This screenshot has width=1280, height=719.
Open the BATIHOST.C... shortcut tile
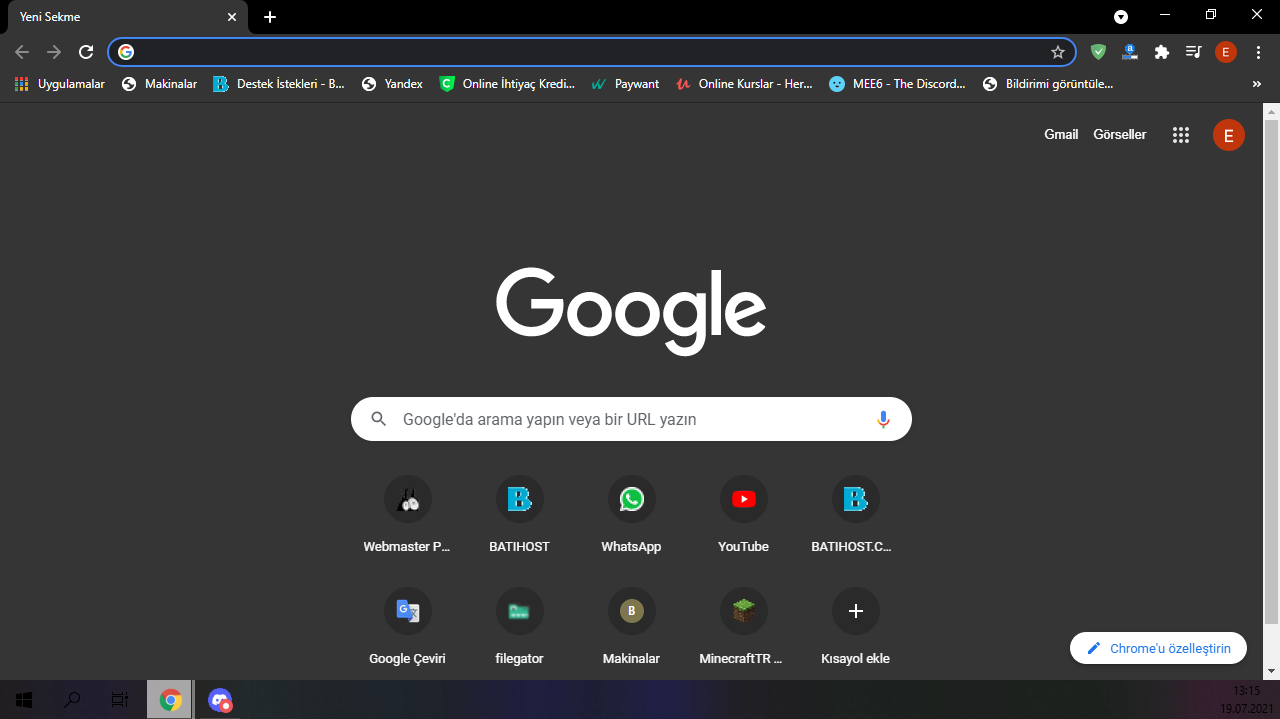pyautogui.click(x=856, y=515)
